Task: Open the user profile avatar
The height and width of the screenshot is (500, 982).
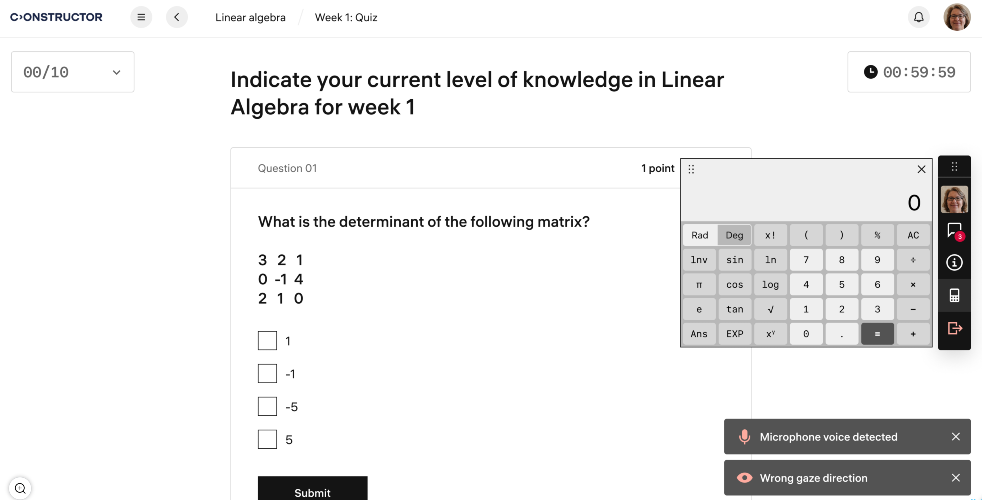Action: [957, 17]
